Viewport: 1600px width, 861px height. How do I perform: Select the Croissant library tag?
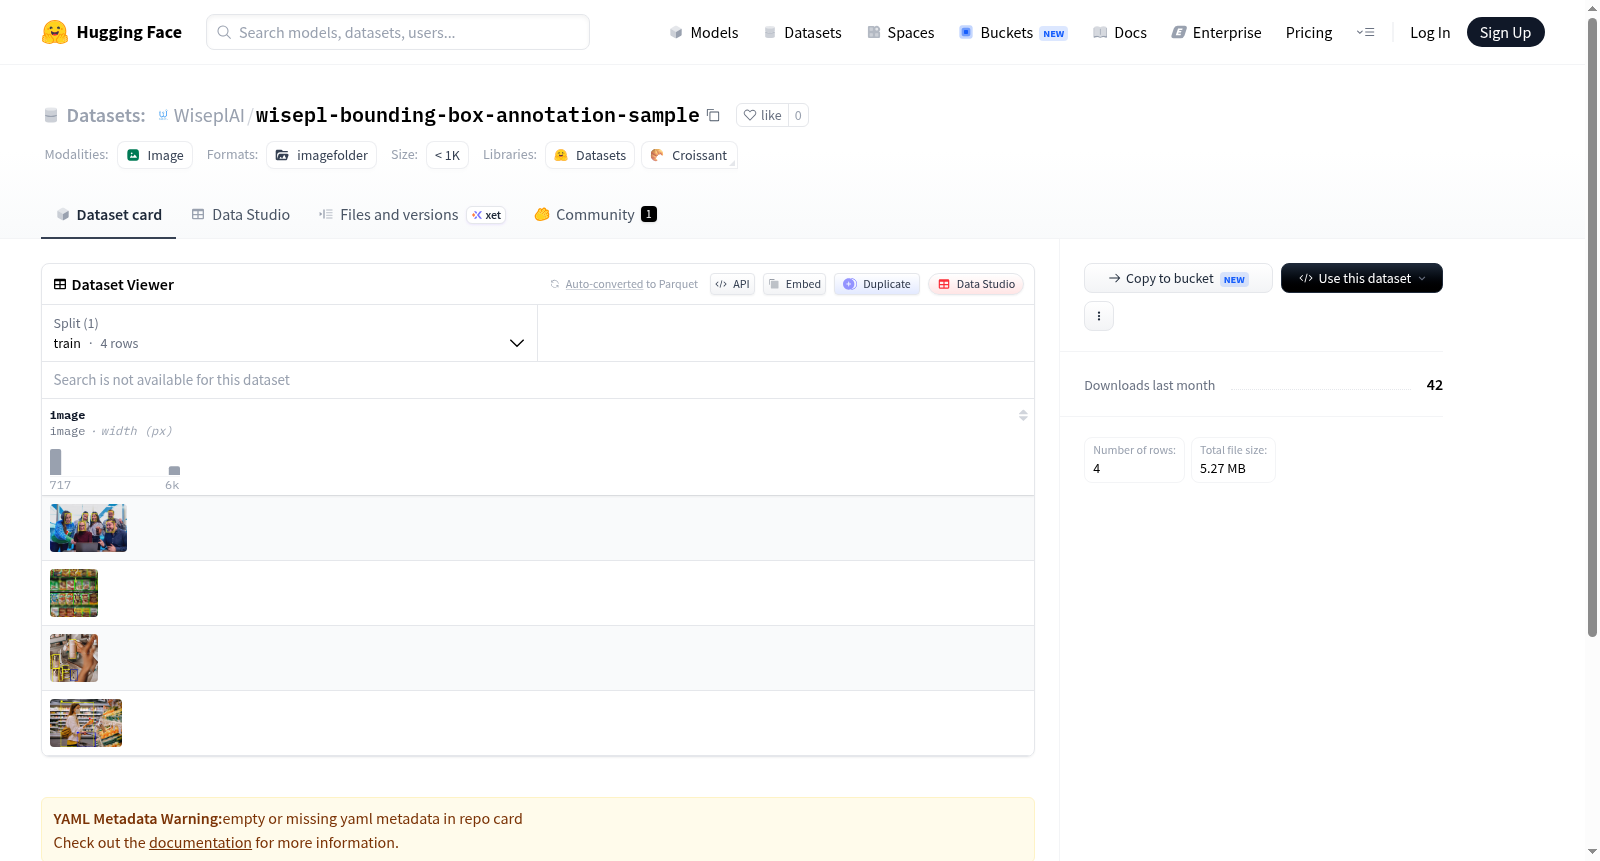tap(689, 155)
